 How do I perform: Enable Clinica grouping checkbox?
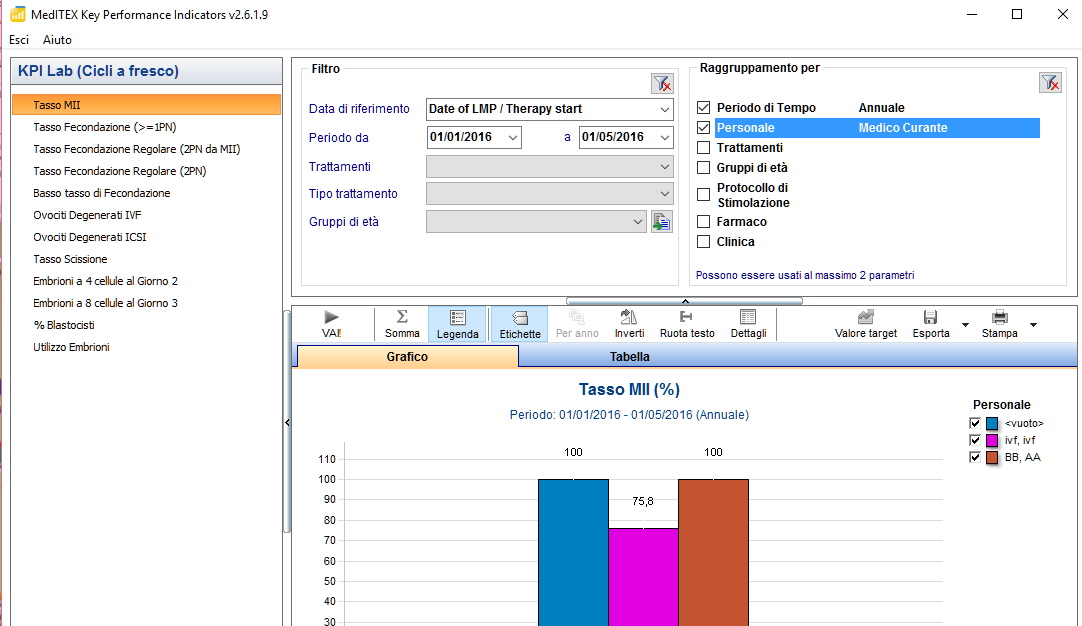point(703,242)
